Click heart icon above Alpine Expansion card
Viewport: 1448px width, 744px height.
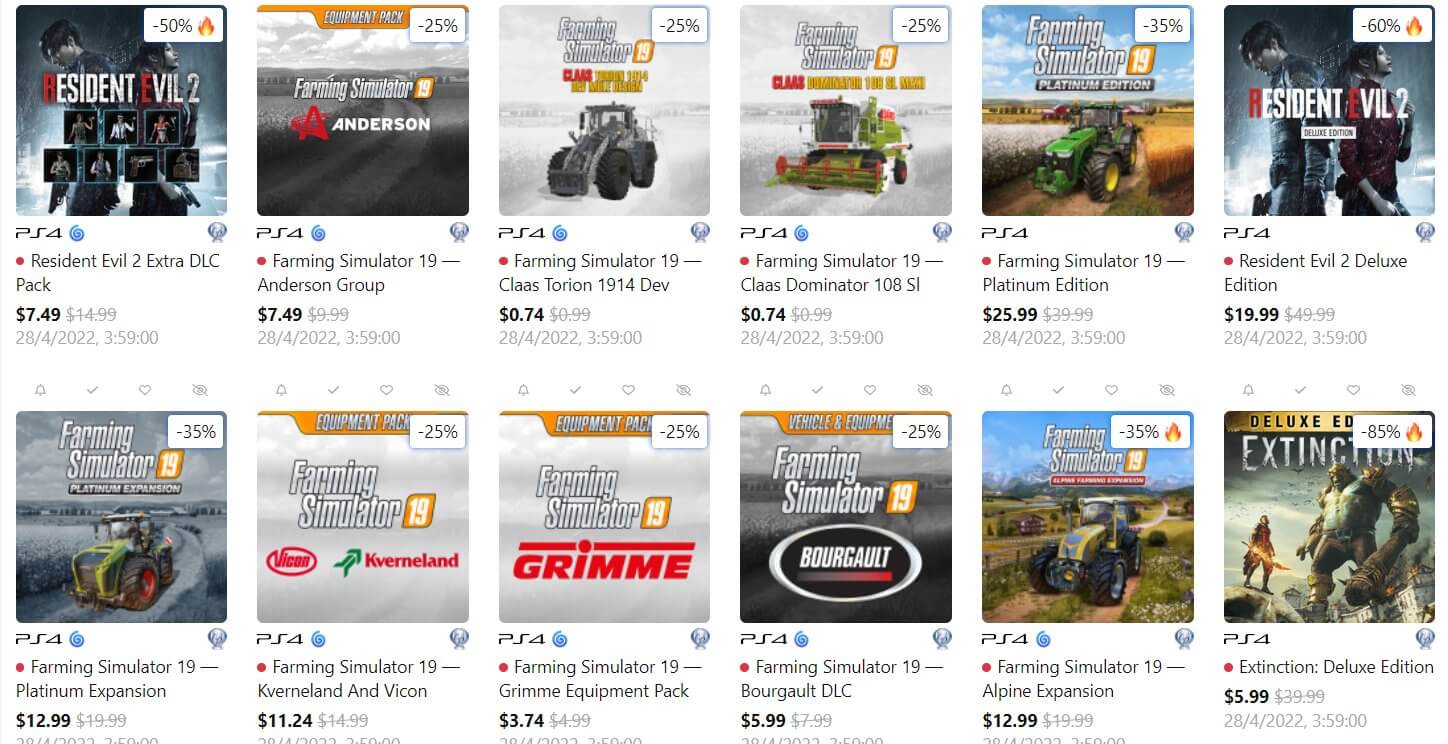pos(1111,389)
